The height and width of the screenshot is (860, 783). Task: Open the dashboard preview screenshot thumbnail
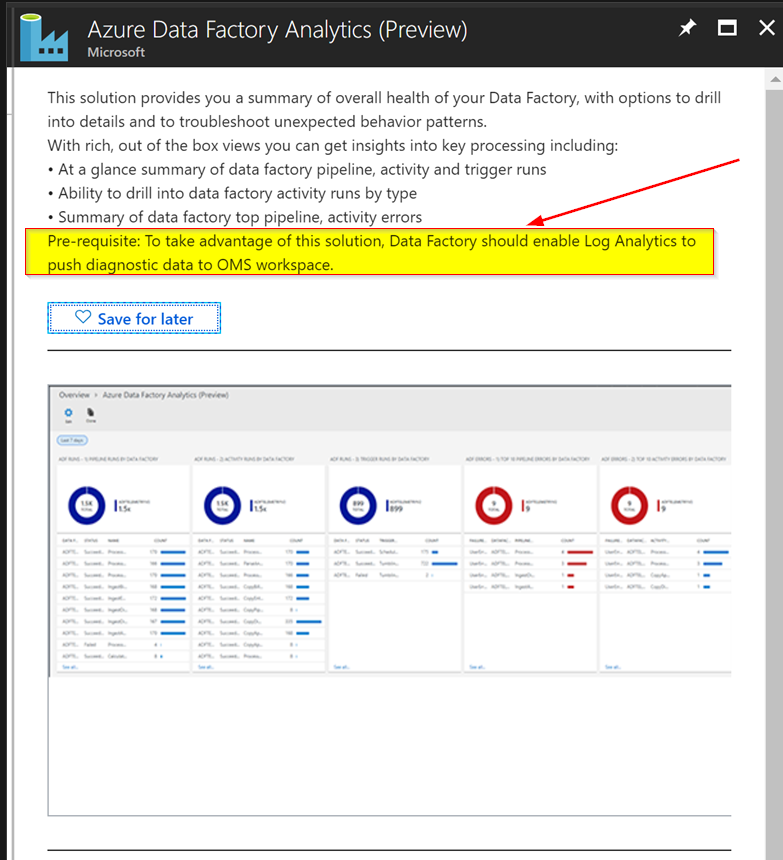click(x=389, y=600)
